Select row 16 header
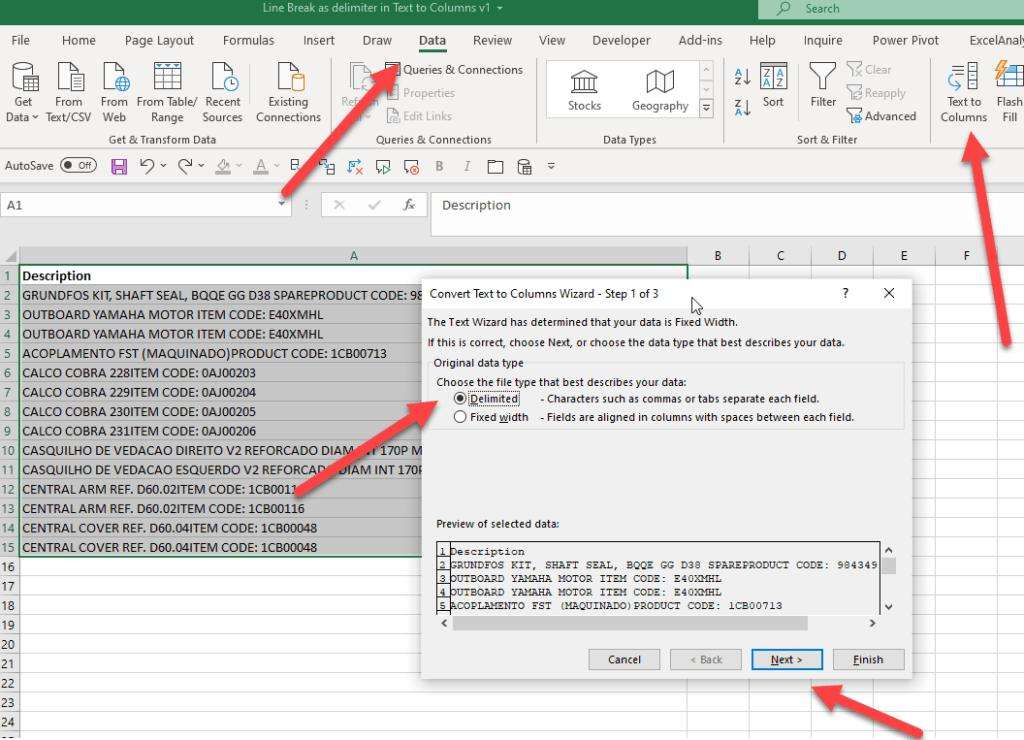This screenshot has width=1024, height=740. coord(8,566)
